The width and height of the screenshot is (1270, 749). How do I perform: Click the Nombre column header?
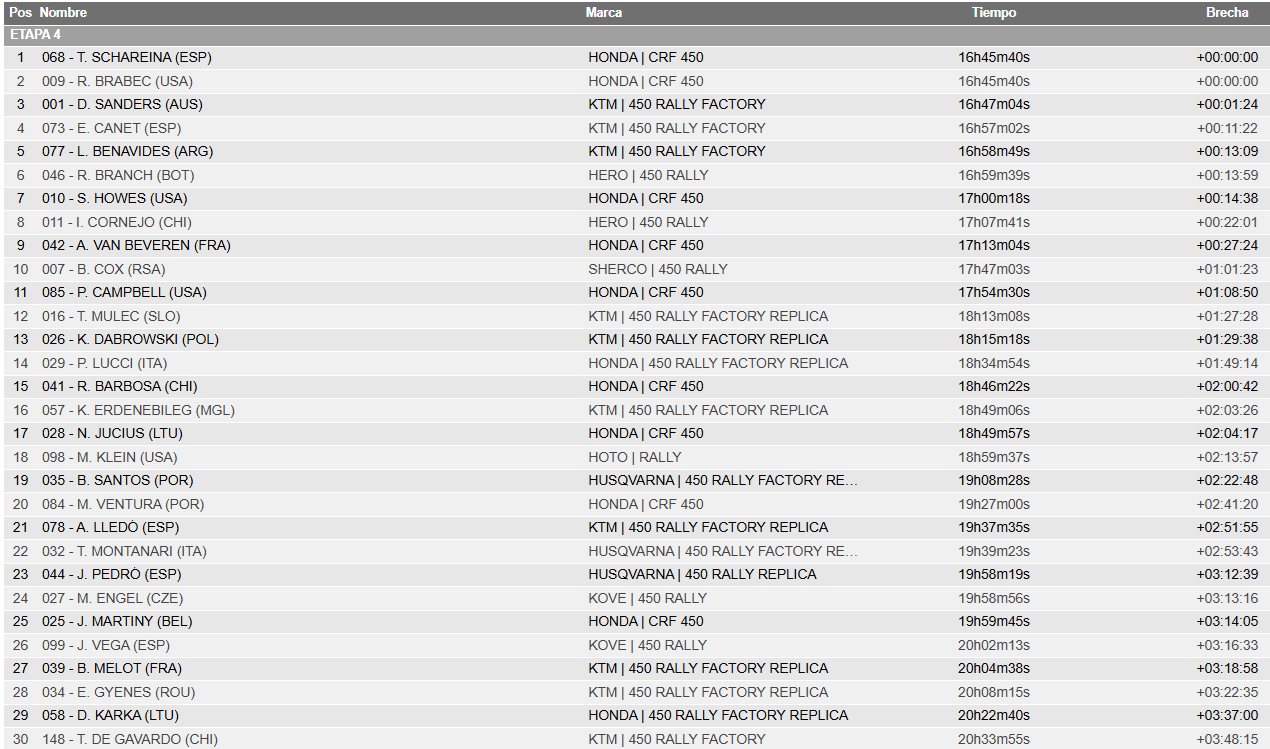click(63, 12)
